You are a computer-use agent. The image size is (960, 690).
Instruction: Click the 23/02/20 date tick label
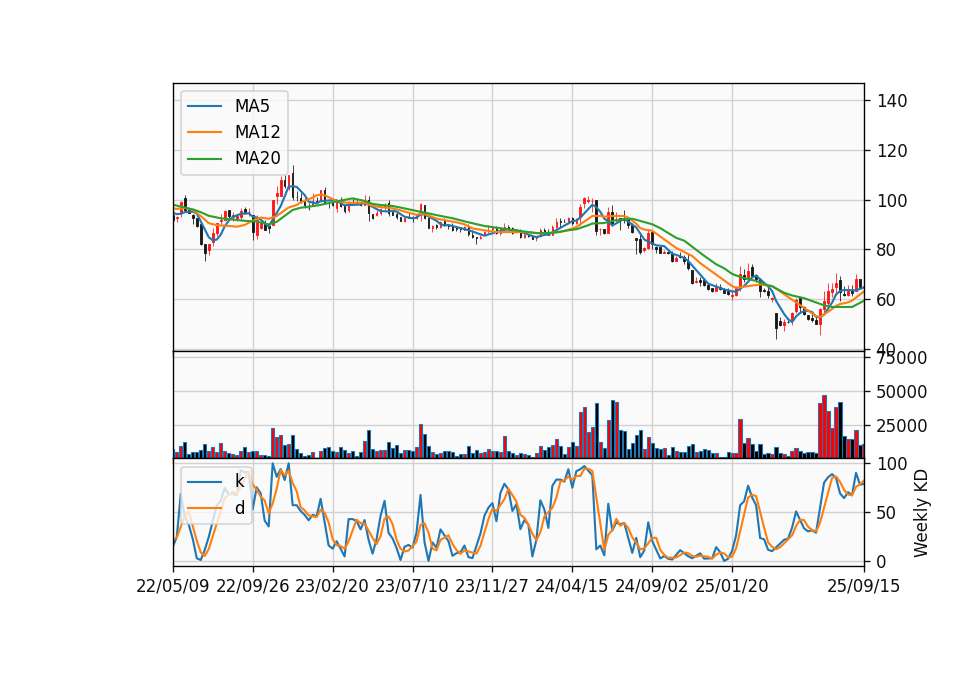pyautogui.click(x=332, y=586)
